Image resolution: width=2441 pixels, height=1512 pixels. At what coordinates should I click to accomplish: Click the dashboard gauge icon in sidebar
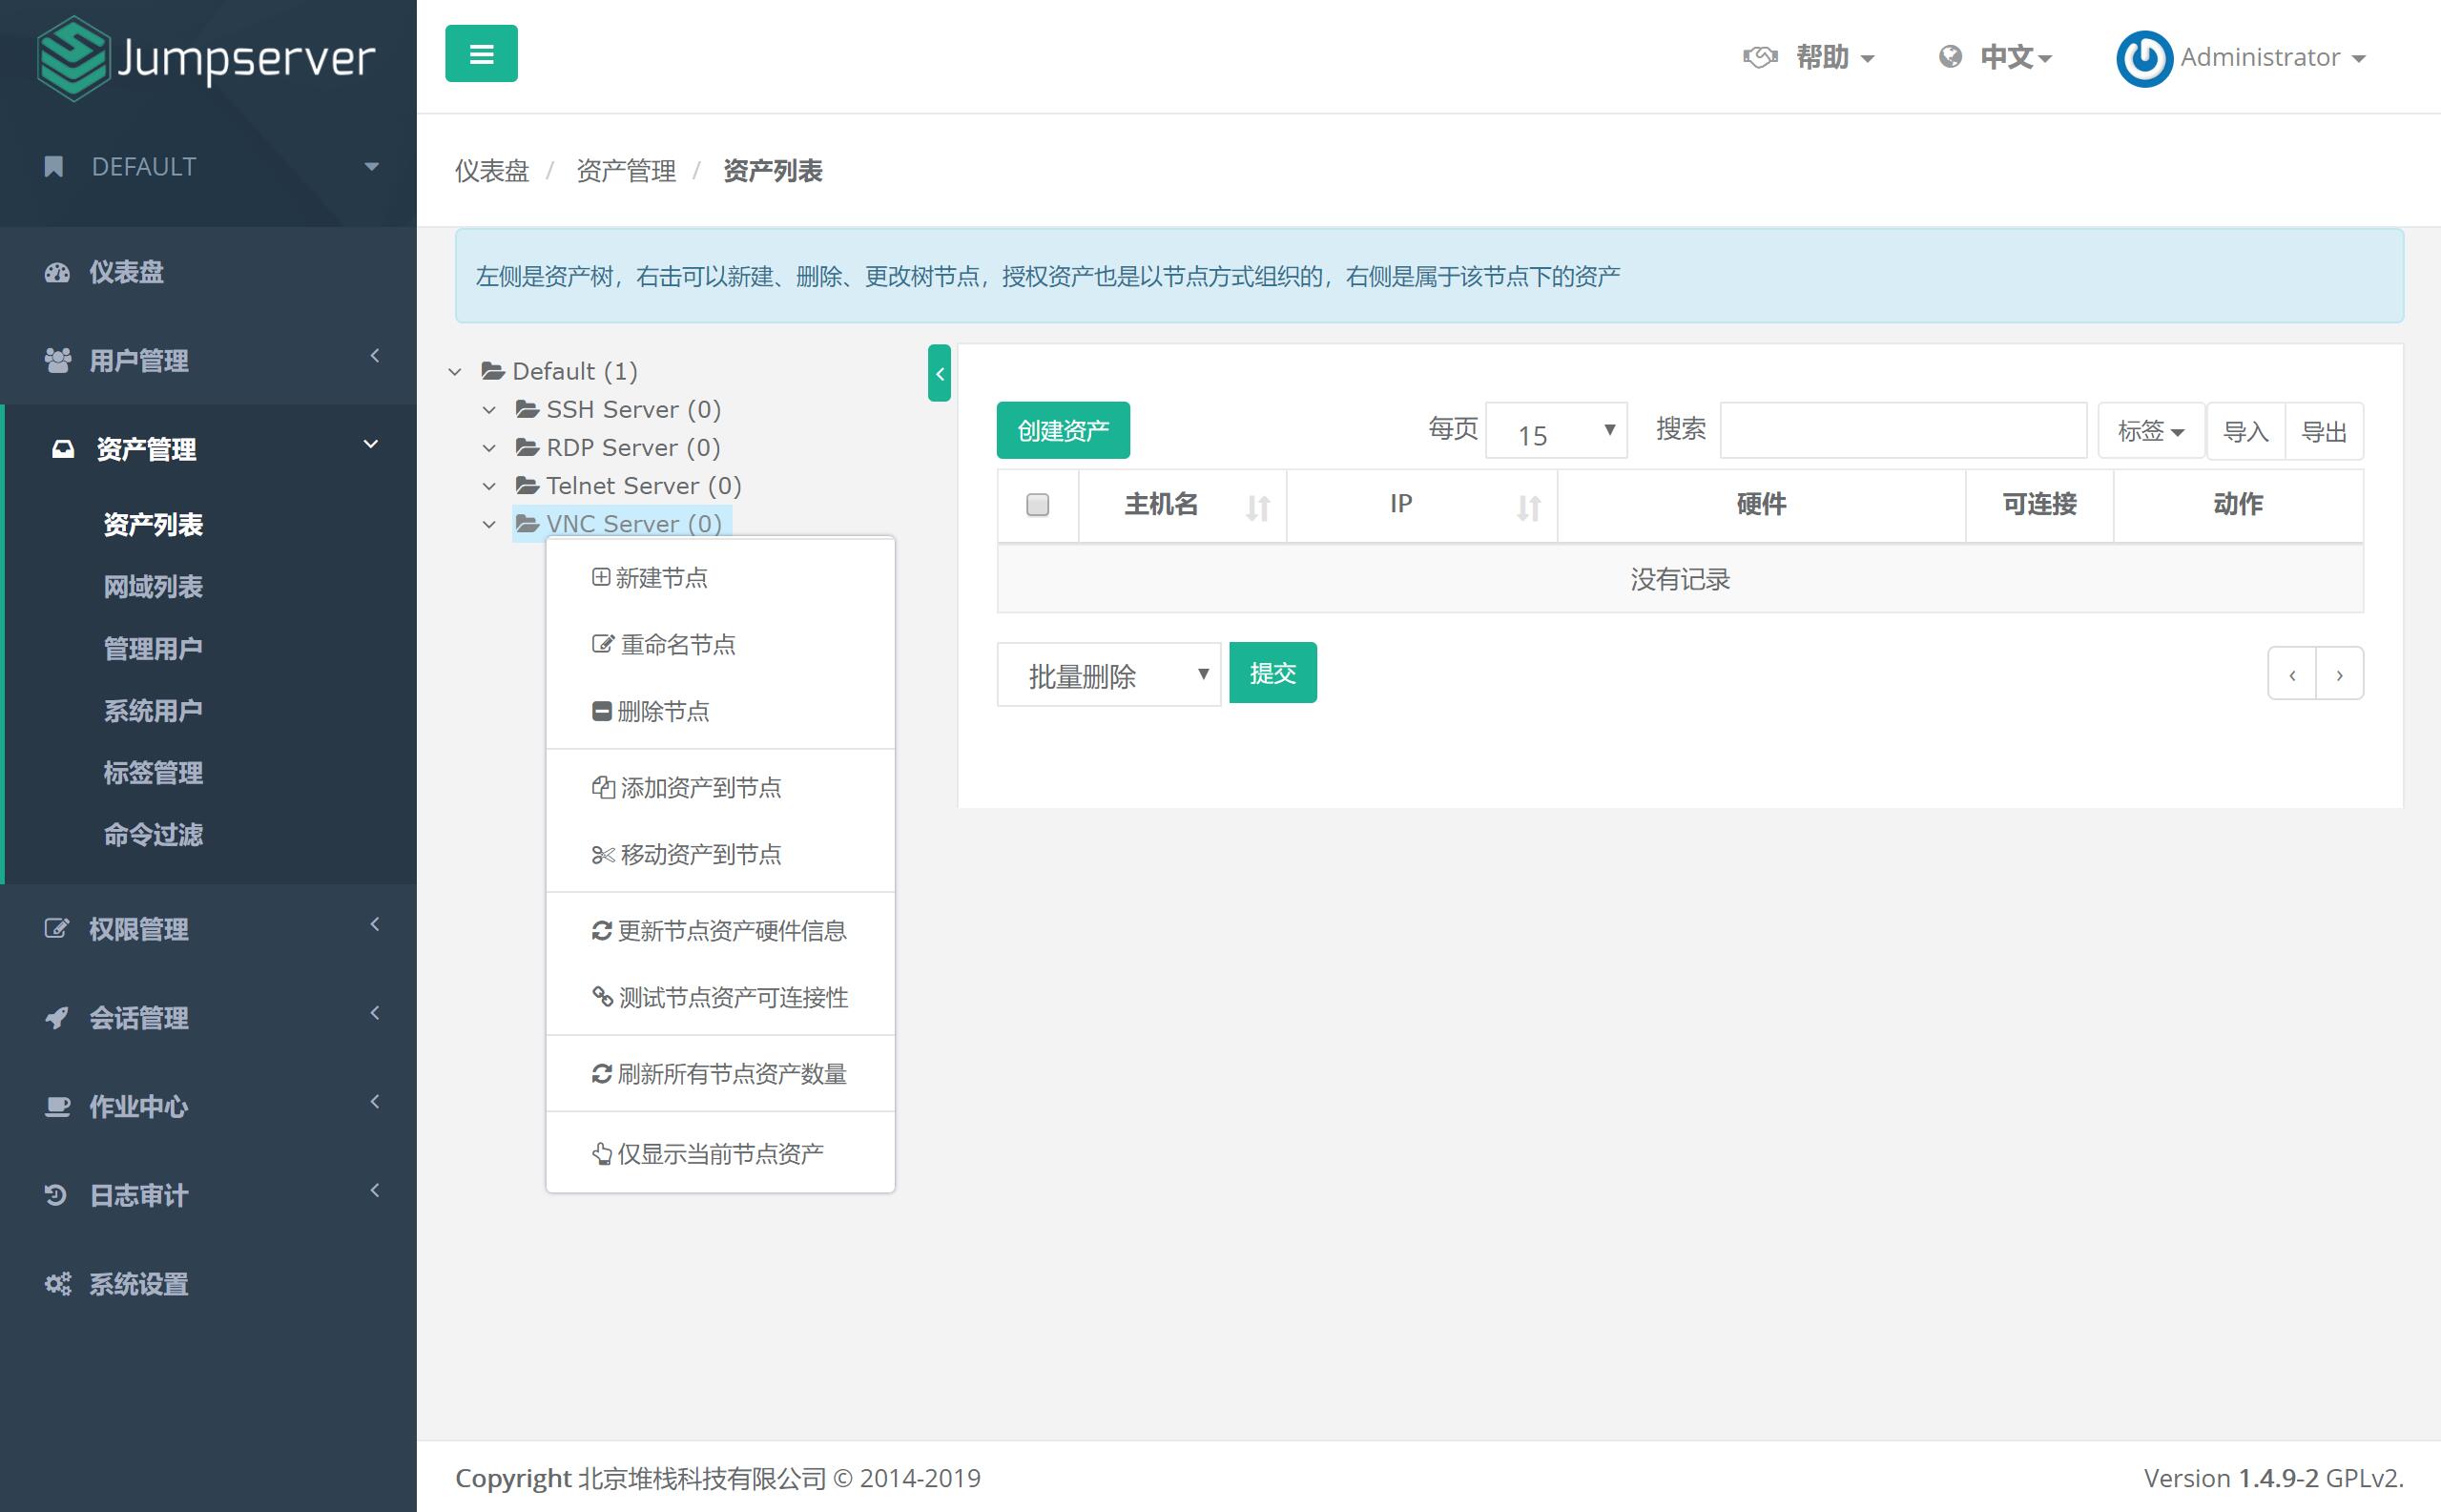click(x=57, y=272)
